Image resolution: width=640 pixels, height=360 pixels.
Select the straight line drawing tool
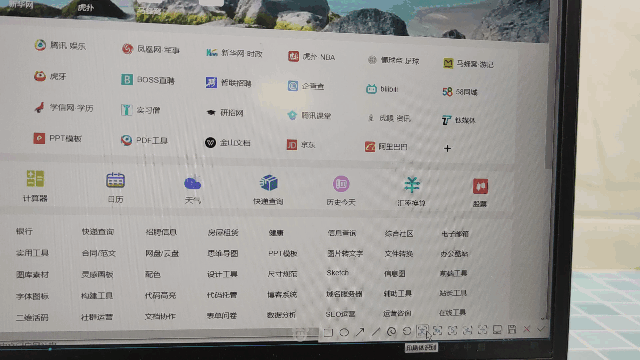376,332
